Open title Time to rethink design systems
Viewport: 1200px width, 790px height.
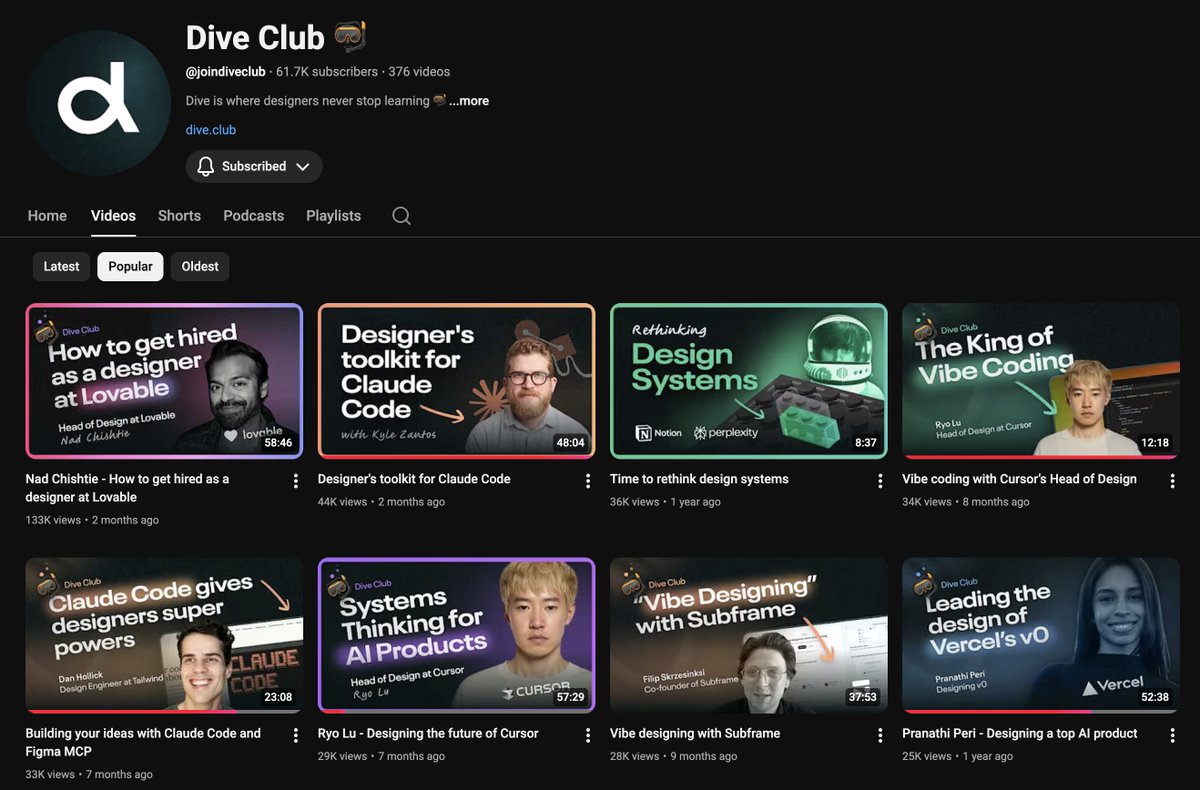[x=699, y=479]
